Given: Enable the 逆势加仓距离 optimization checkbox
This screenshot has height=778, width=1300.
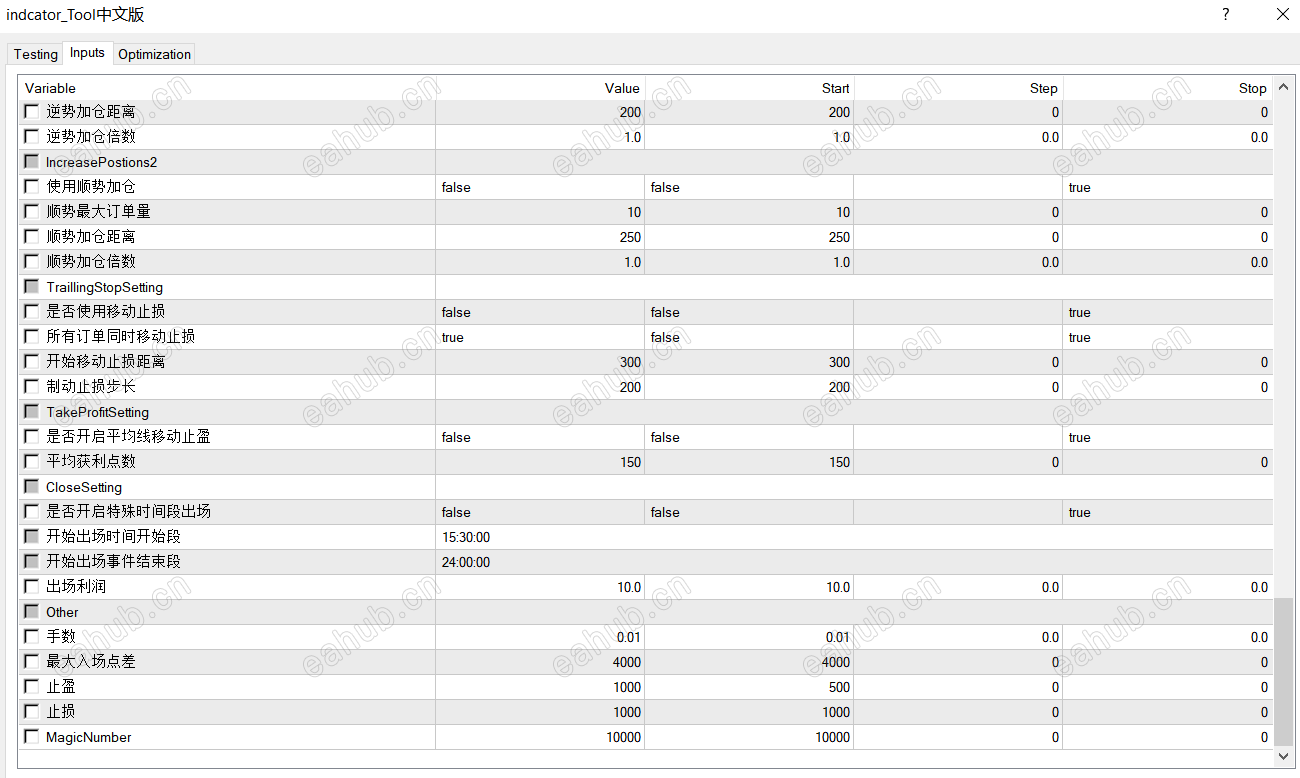Looking at the screenshot, I should pos(32,112).
